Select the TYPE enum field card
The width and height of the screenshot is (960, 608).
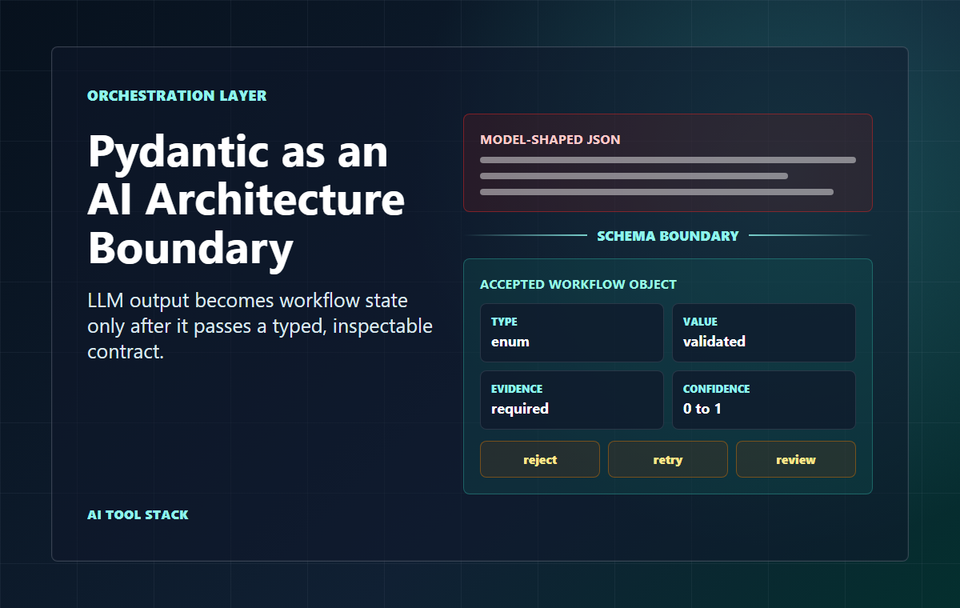(571, 332)
